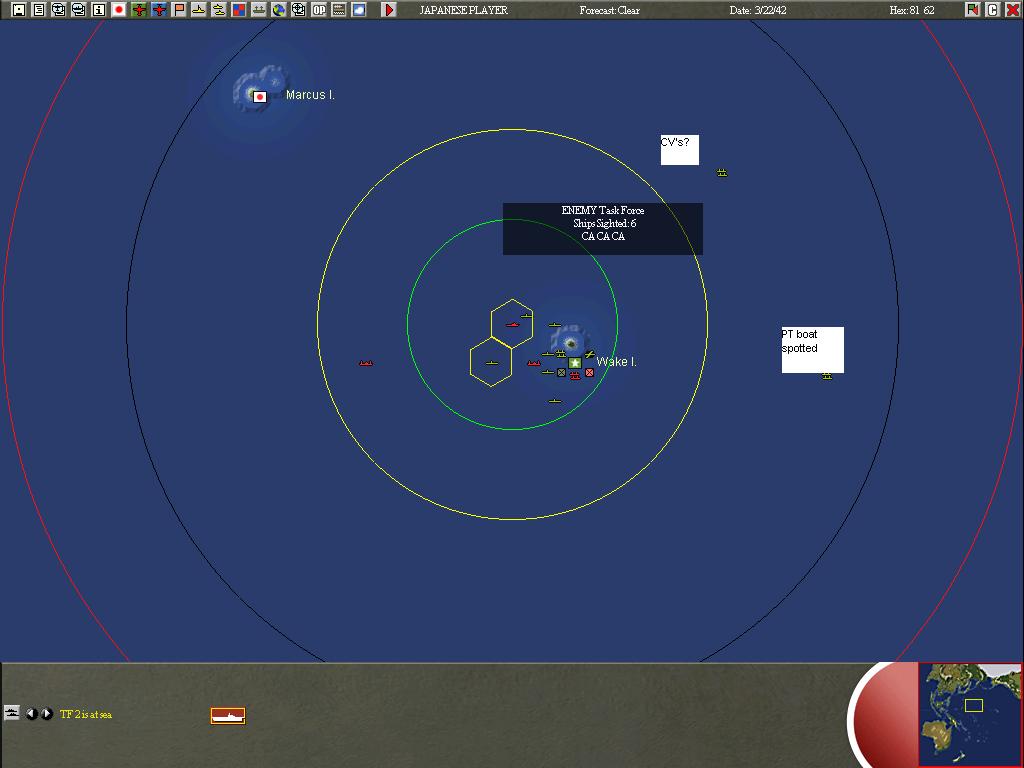The width and height of the screenshot is (1024, 768).
Task: Click the red end-turn arrow
Action: click(x=389, y=10)
